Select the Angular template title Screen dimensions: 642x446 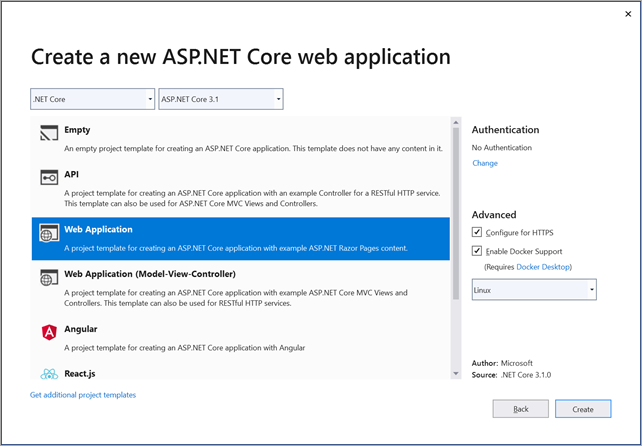coord(81,329)
